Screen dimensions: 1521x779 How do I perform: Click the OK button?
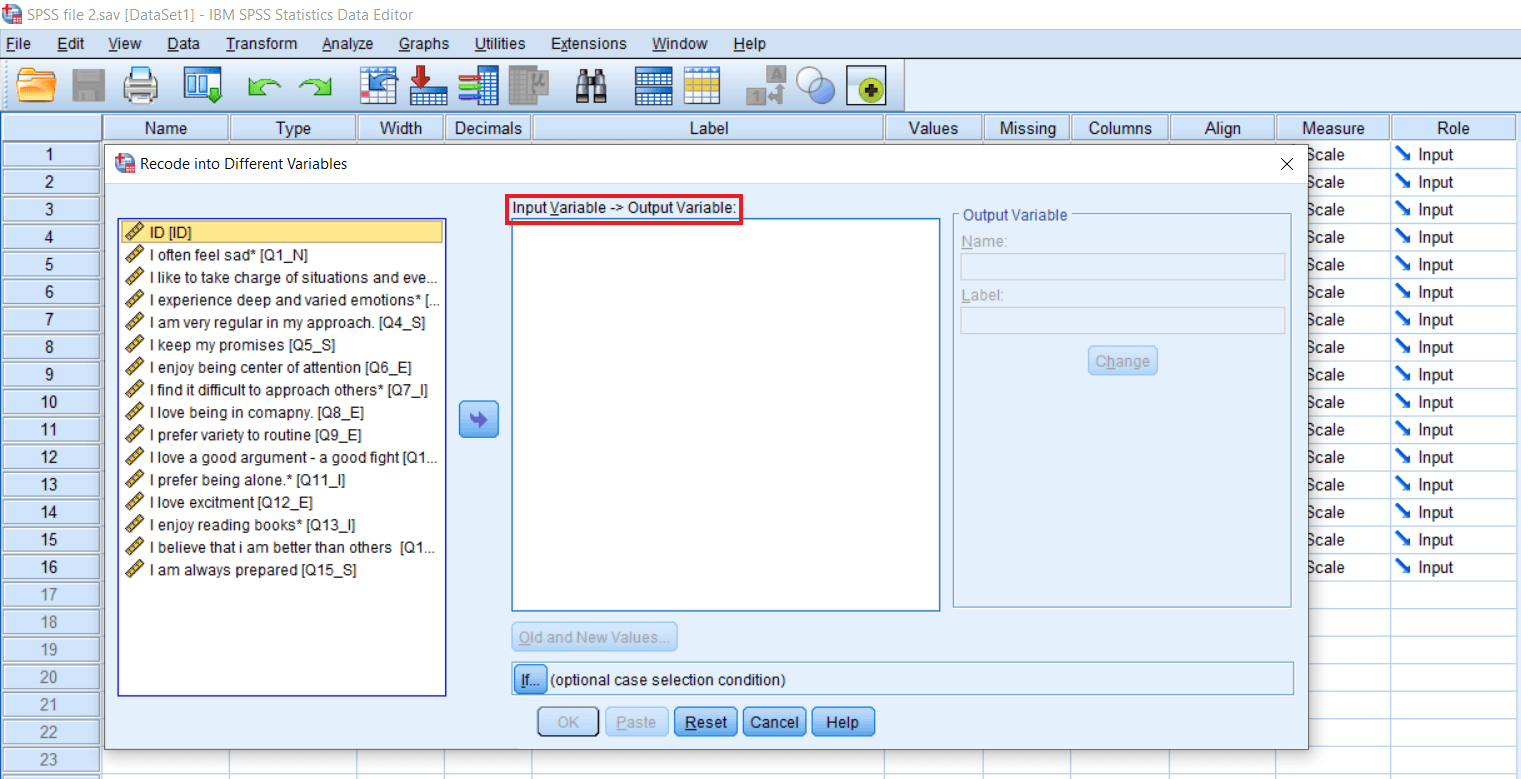pos(568,722)
